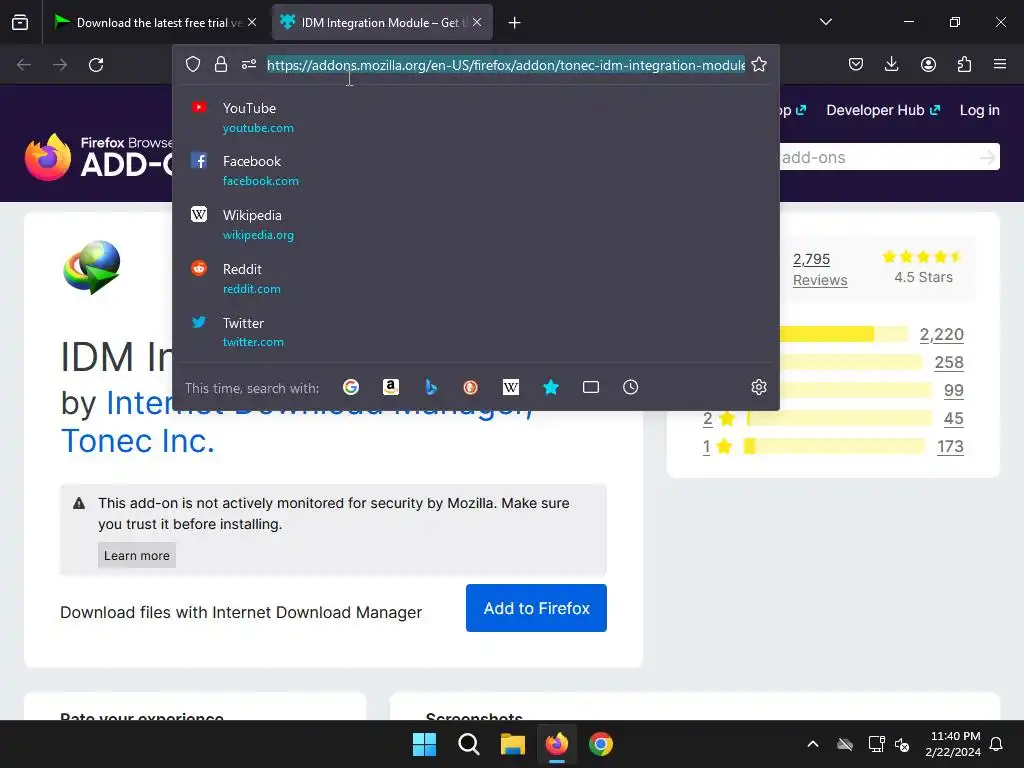Close the IDM Integration Module tab
Viewport: 1024px width, 768px height.
click(477, 22)
